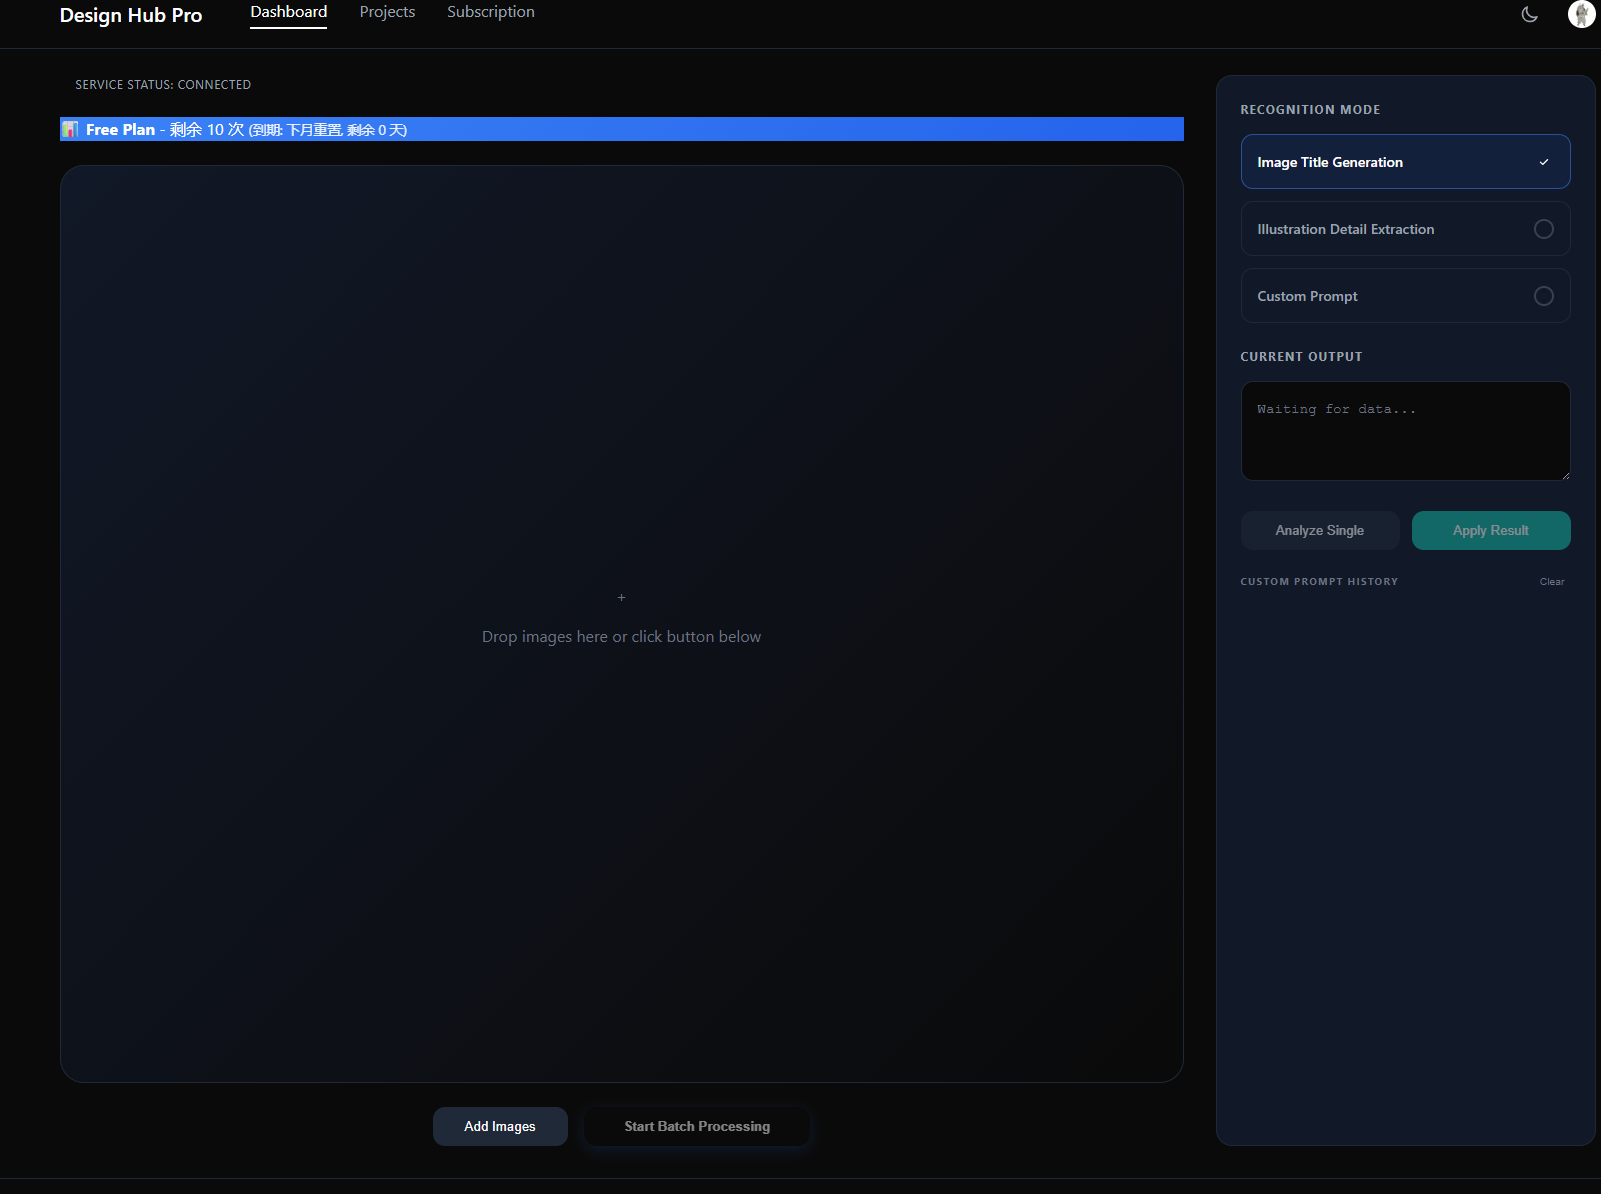Click 'SERVICE STATUS: CONNECTED' text
Viewport: 1601px width, 1194px height.
pos(163,85)
